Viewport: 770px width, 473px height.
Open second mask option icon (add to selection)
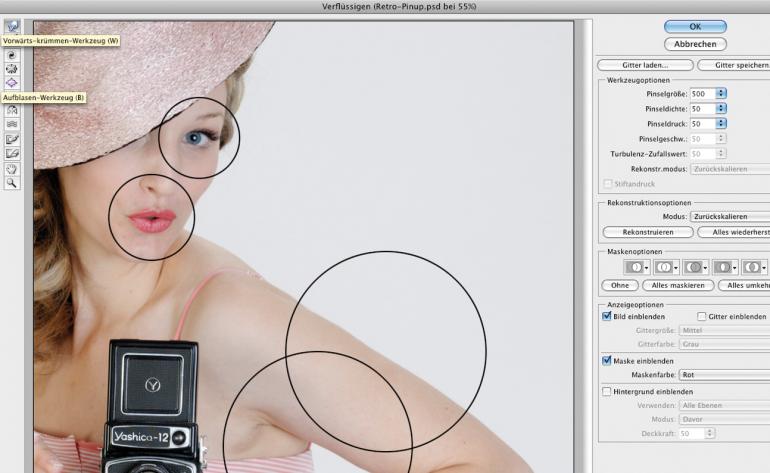[666, 267]
